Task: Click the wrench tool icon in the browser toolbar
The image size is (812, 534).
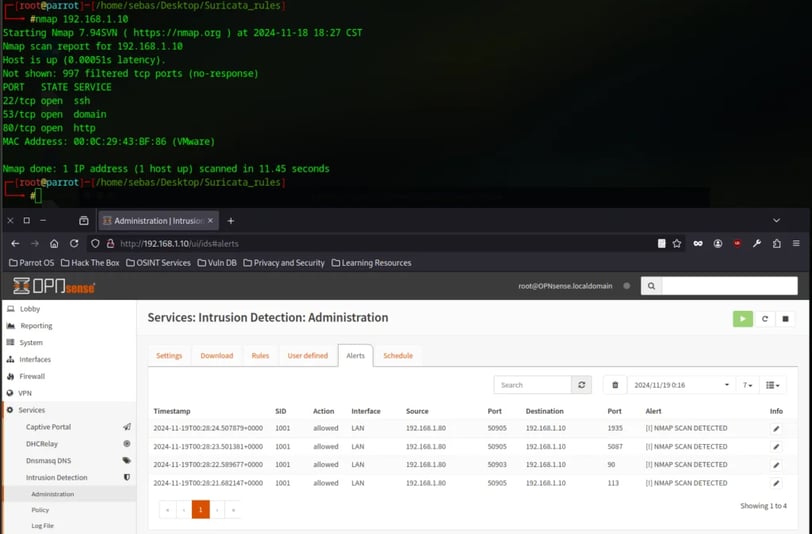Action: [x=757, y=243]
